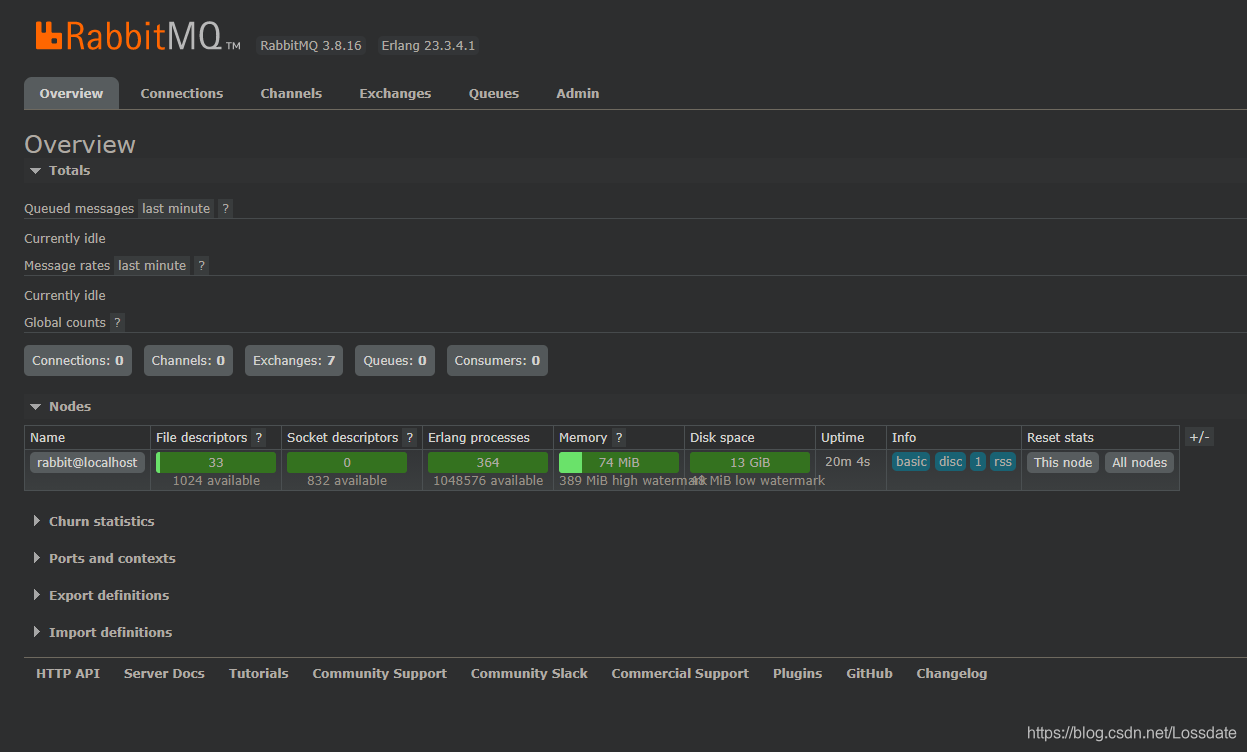Show Socket descriptors help tooltip
Image resolution: width=1247 pixels, height=752 pixels.
coord(409,438)
